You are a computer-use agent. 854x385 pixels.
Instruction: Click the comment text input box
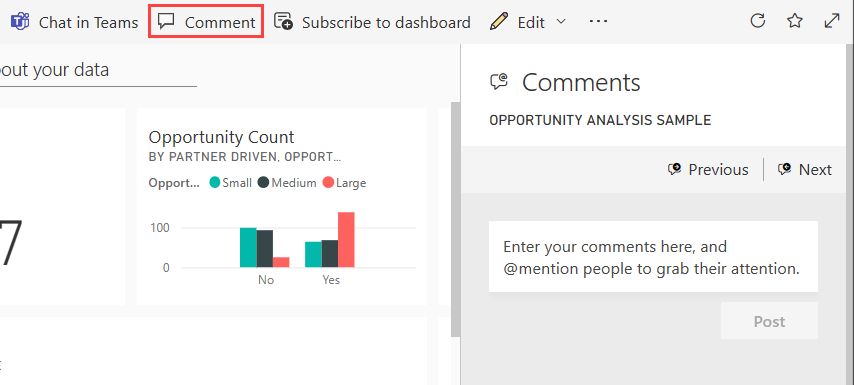[x=653, y=256]
